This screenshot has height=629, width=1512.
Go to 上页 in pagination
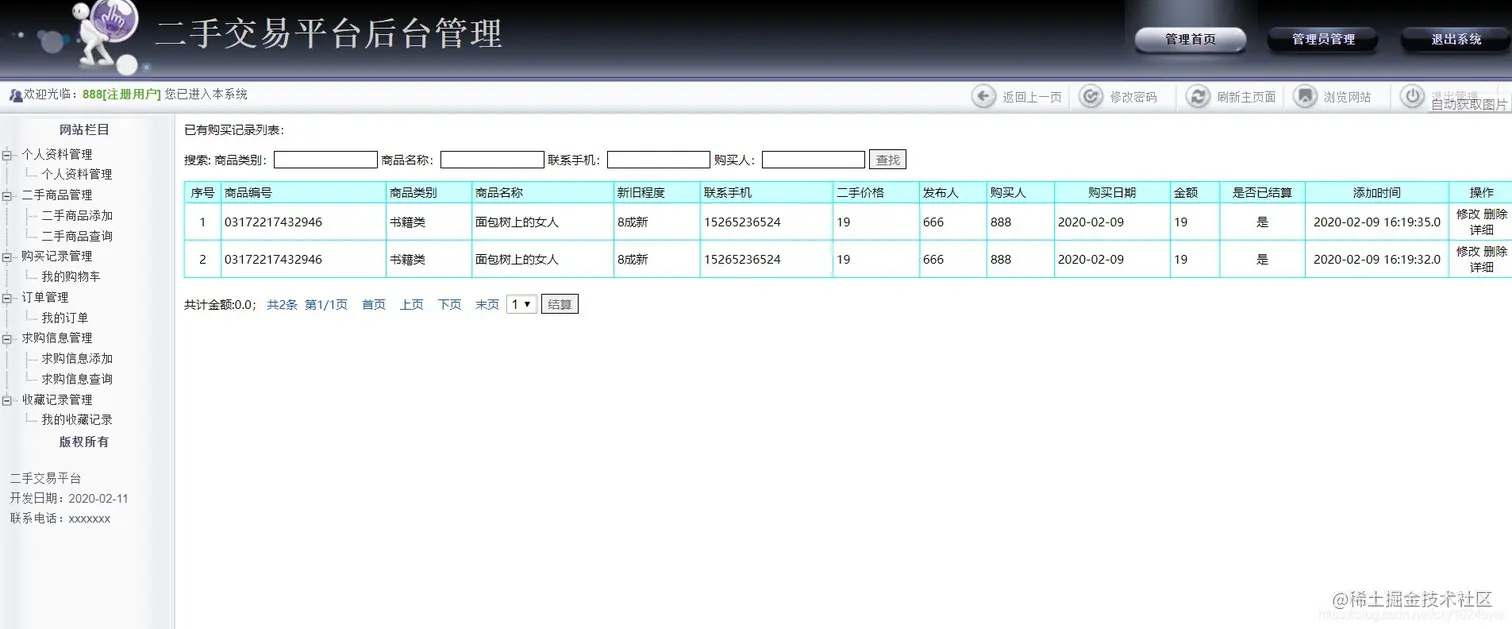pos(412,305)
